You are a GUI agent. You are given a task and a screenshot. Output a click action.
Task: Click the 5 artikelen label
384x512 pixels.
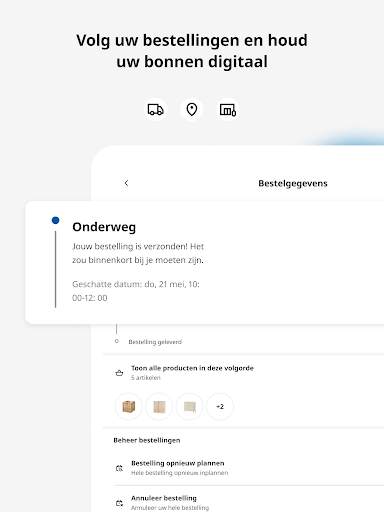click(x=146, y=378)
